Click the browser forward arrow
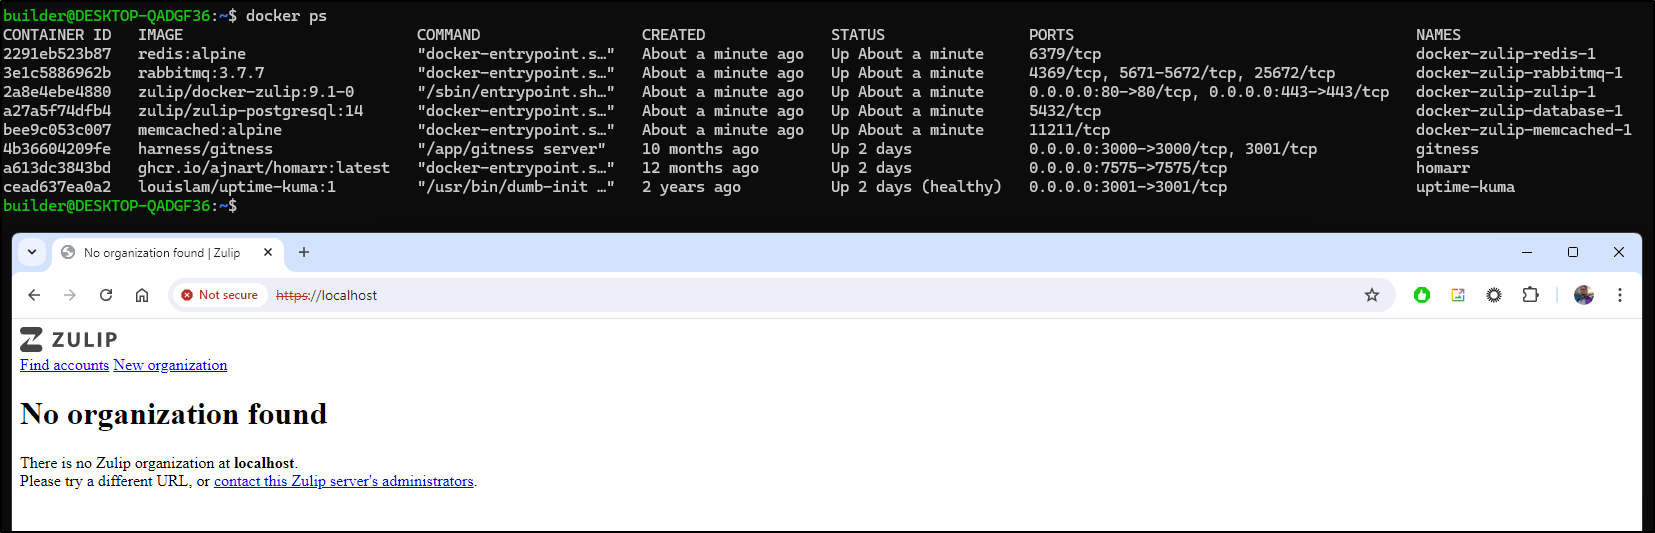The image size is (1655, 533). 70,295
